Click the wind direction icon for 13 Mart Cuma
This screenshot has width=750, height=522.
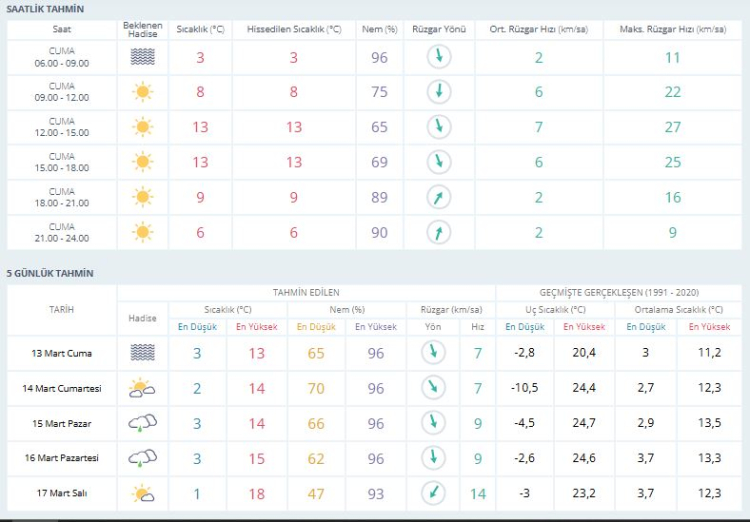[432, 352]
